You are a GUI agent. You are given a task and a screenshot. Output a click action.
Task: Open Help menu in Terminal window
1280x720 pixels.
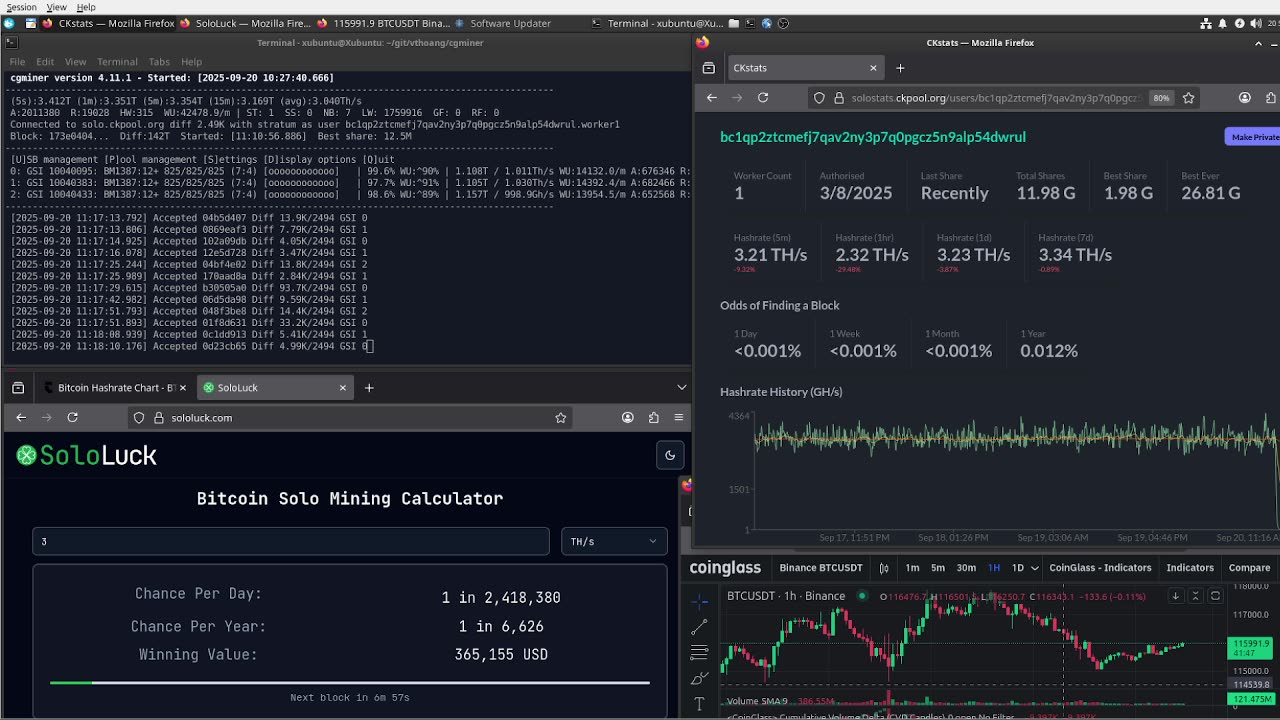click(191, 61)
